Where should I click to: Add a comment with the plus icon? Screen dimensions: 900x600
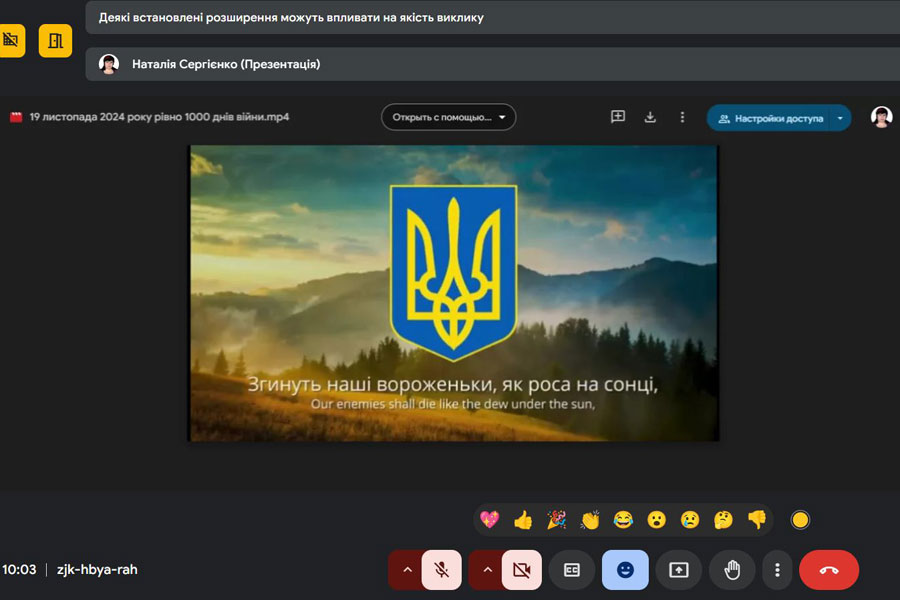(x=618, y=117)
